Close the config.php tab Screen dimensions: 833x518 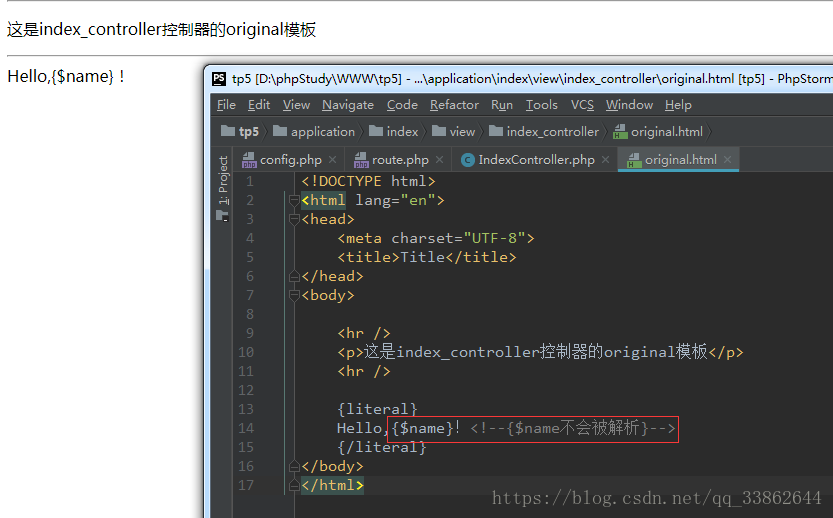point(333,159)
